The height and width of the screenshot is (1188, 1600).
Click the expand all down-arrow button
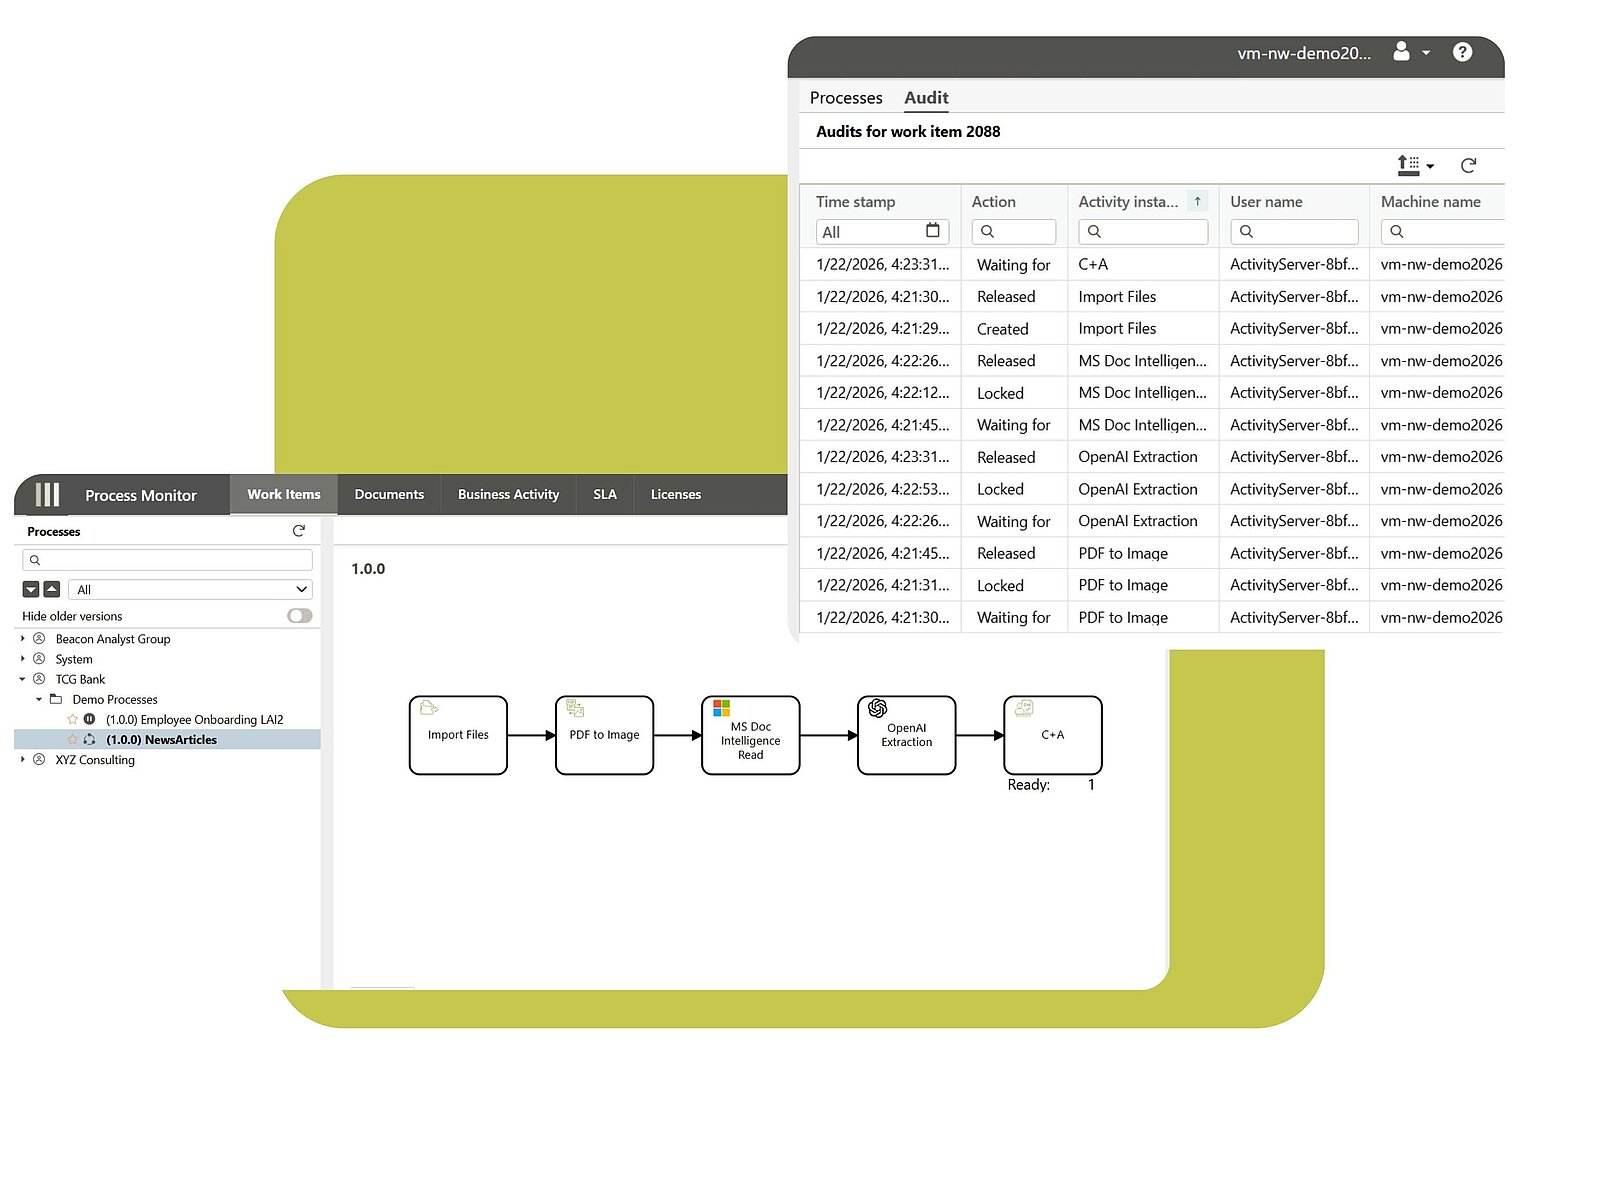click(31, 589)
